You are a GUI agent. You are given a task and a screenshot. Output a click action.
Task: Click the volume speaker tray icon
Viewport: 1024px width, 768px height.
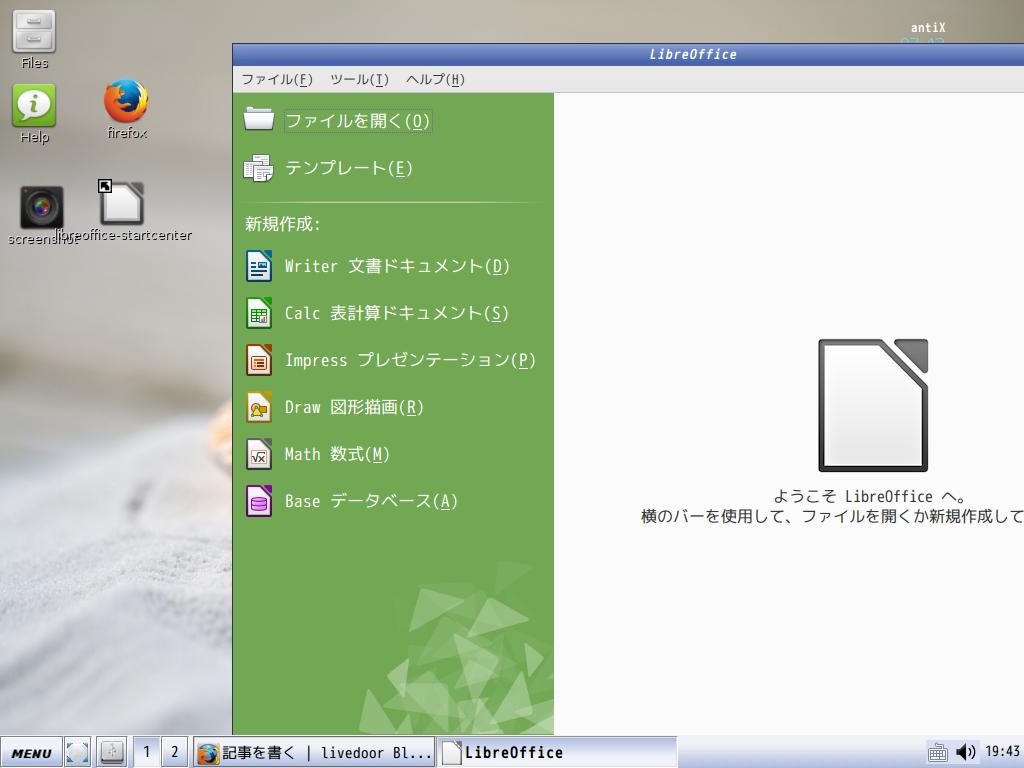click(965, 752)
